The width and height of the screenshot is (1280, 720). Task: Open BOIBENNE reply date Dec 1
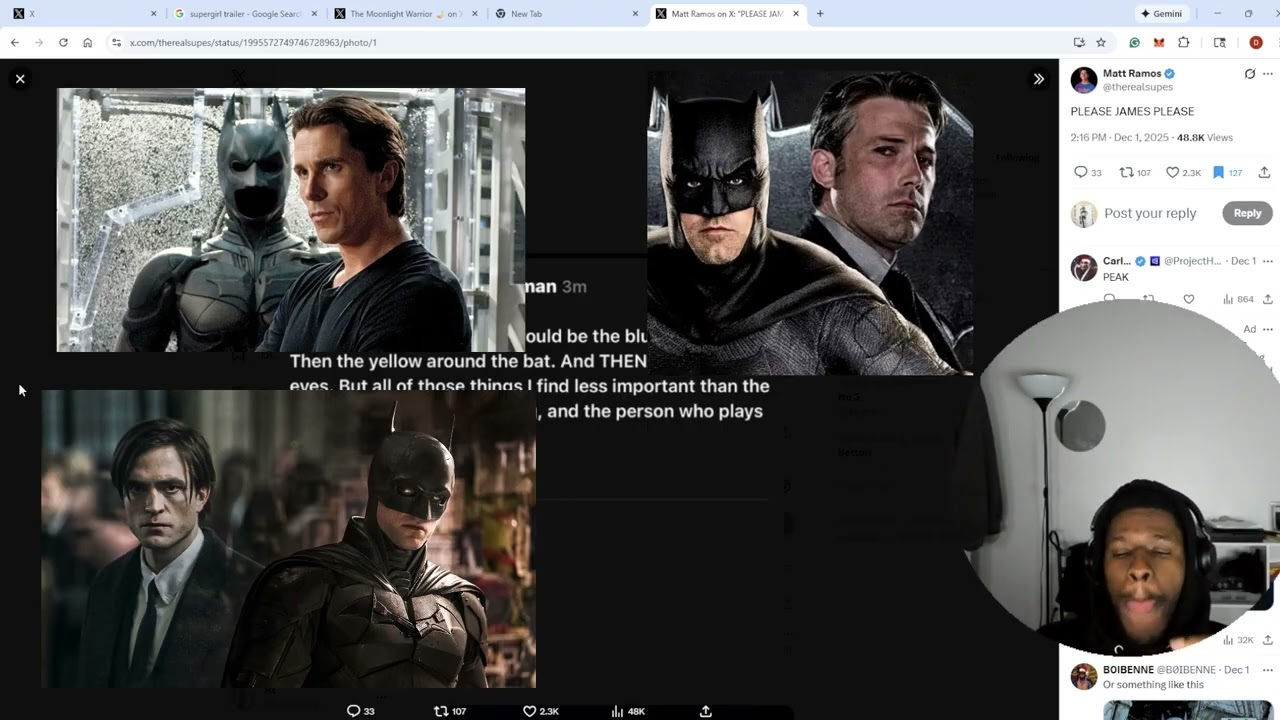click(1237, 670)
